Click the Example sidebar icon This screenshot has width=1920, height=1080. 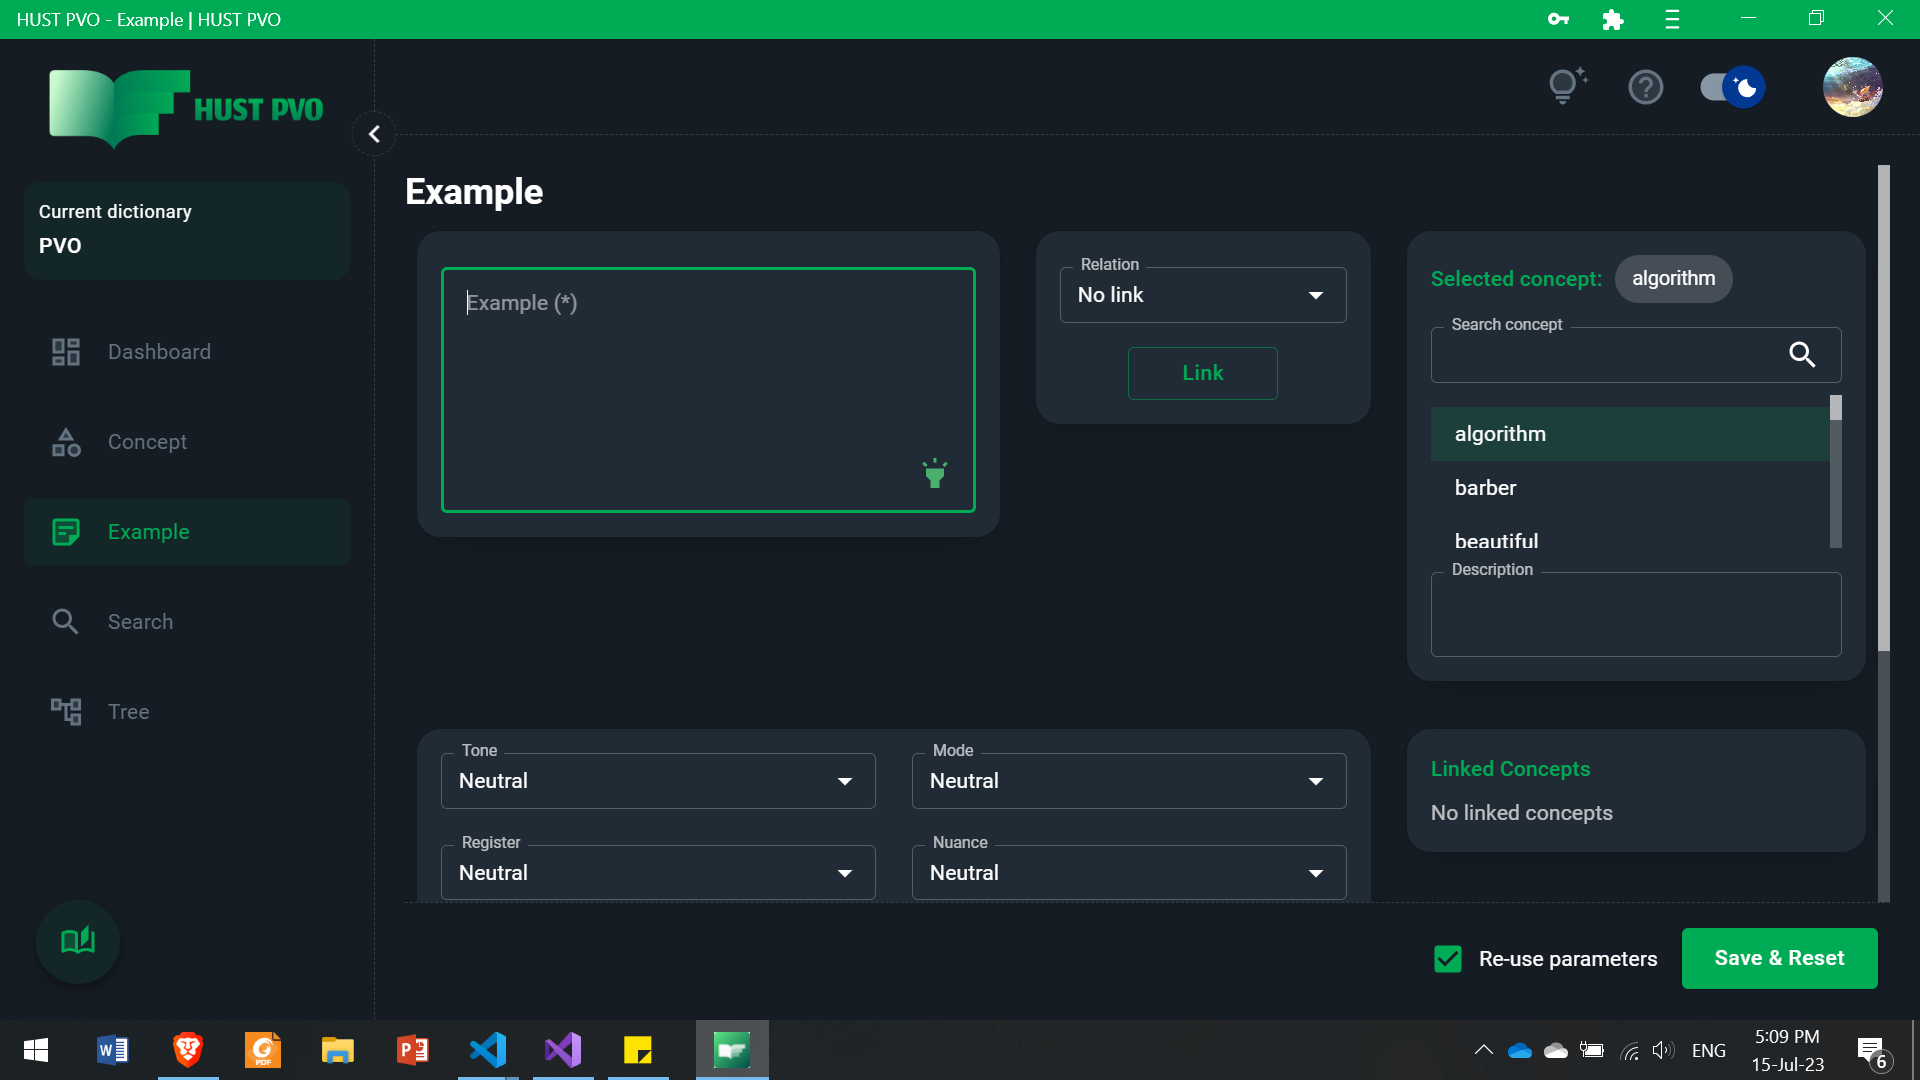65,531
